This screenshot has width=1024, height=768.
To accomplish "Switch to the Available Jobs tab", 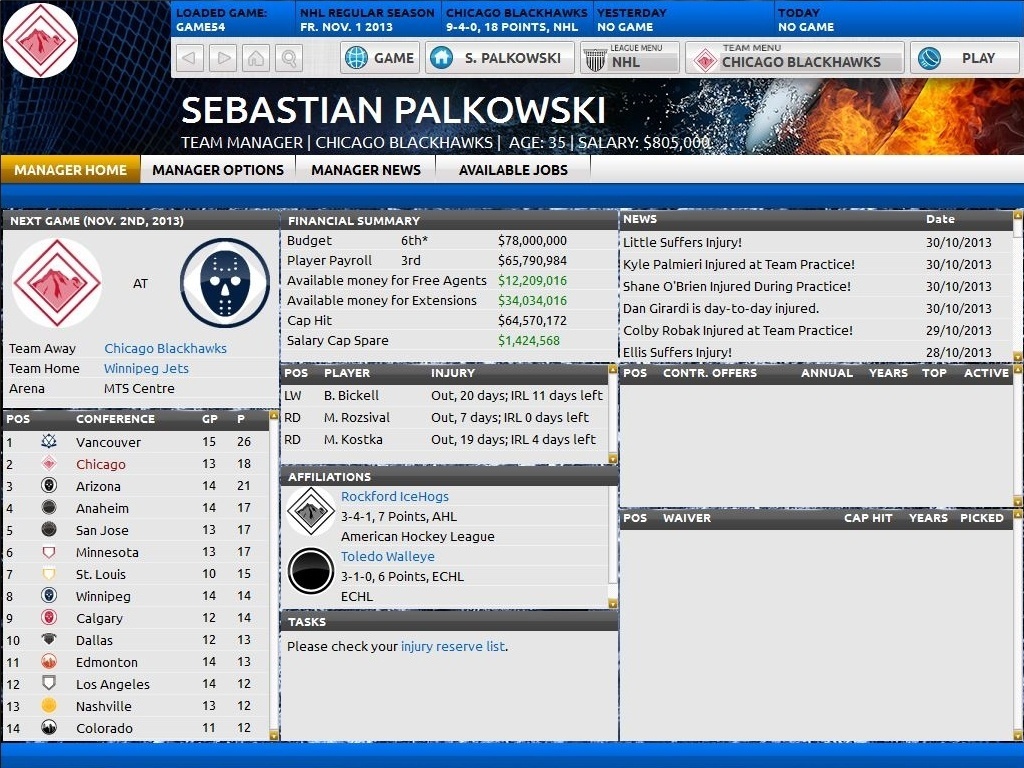I will (x=513, y=170).
